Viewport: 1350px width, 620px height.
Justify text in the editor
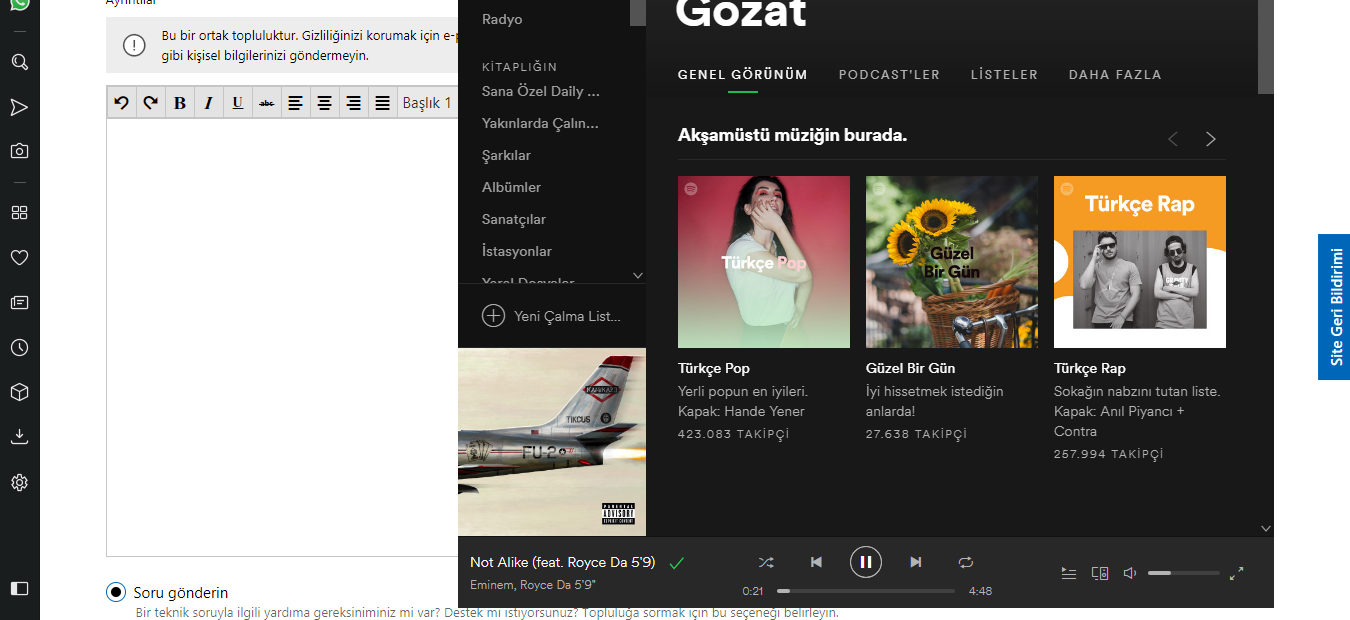pos(383,102)
